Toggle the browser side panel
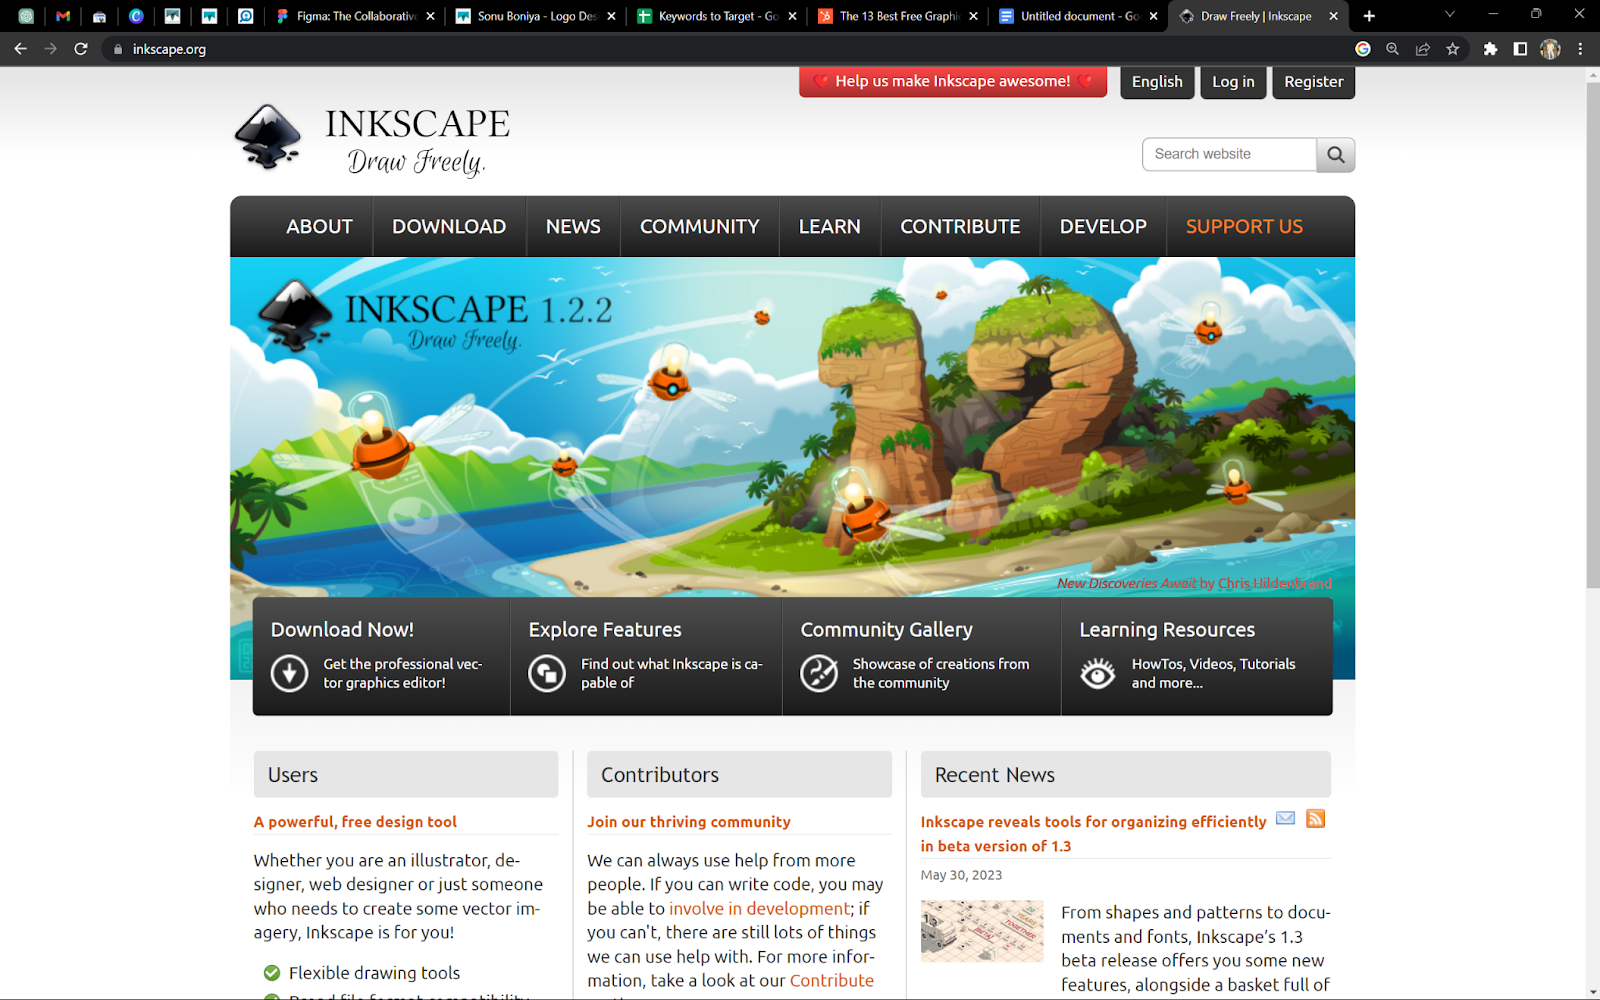Image resolution: width=1600 pixels, height=1000 pixels. point(1520,49)
